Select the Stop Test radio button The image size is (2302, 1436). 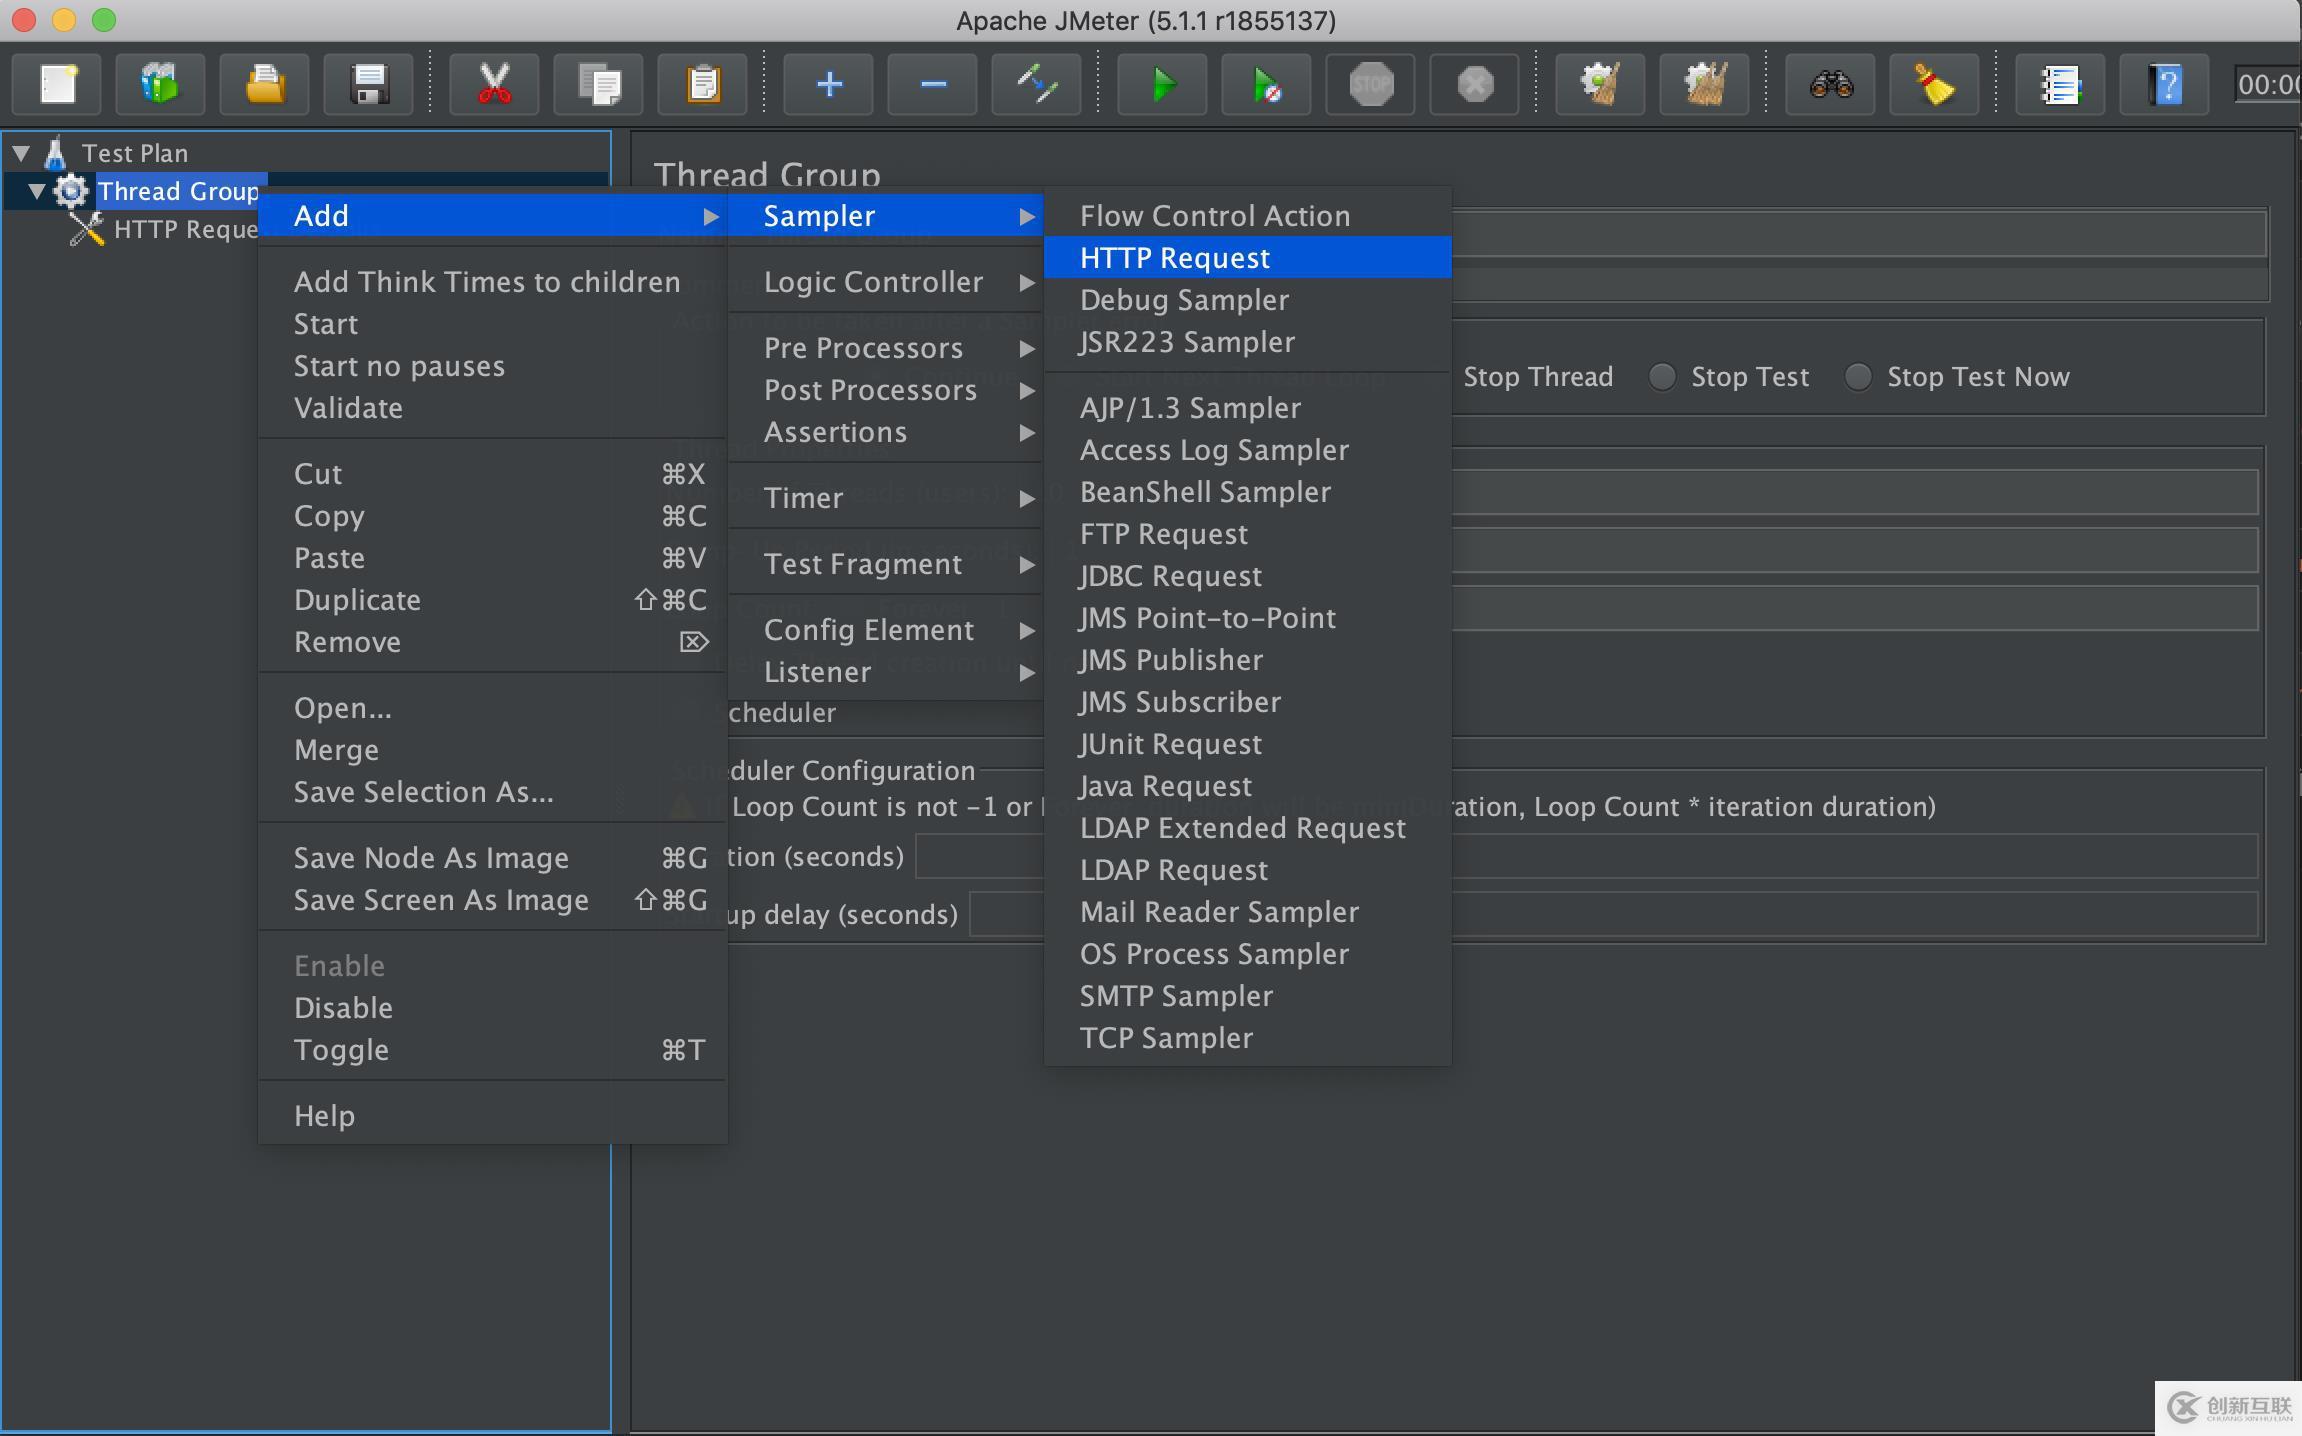(1662, 377)
